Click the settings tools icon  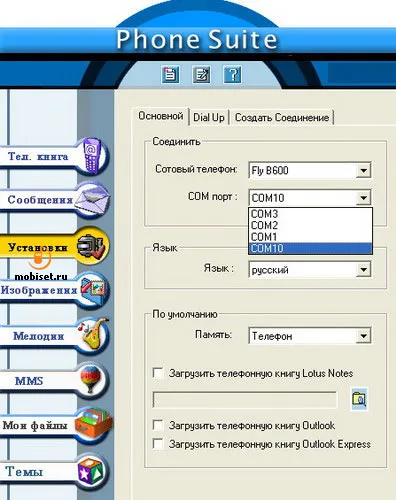tap(91, 247)
